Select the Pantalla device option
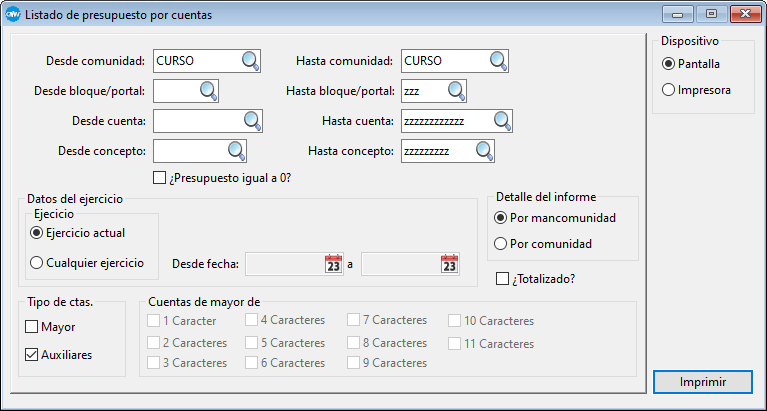This screenshot has height=411, width=767. (668, 64)
